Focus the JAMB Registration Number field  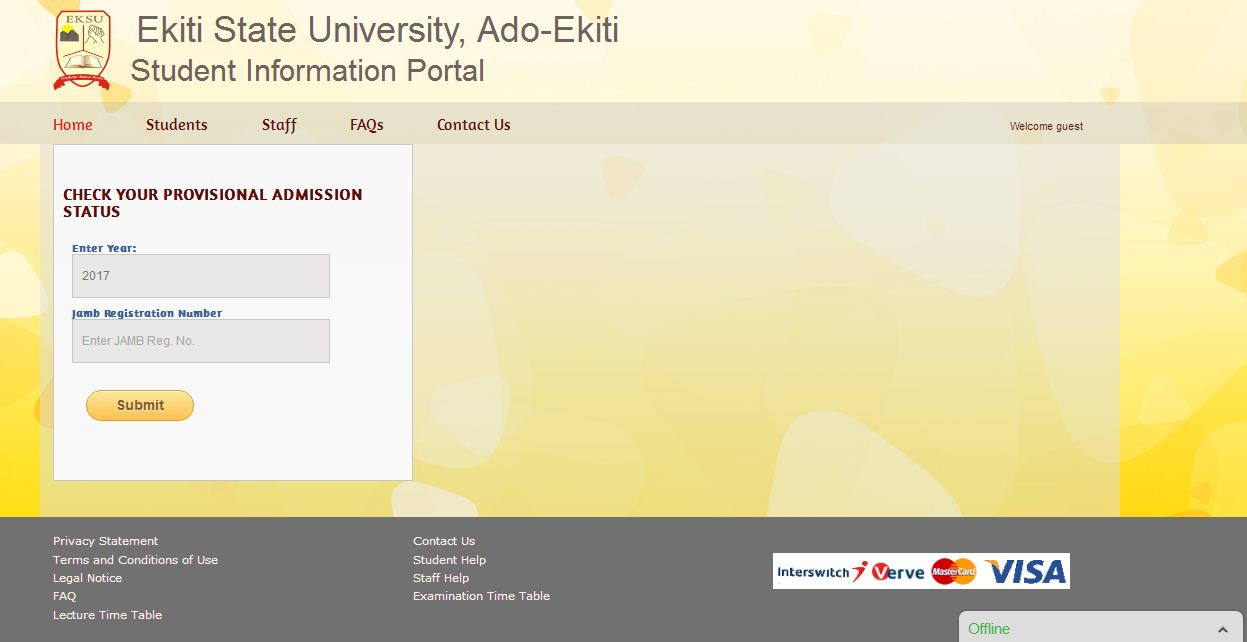click(200, 341)
